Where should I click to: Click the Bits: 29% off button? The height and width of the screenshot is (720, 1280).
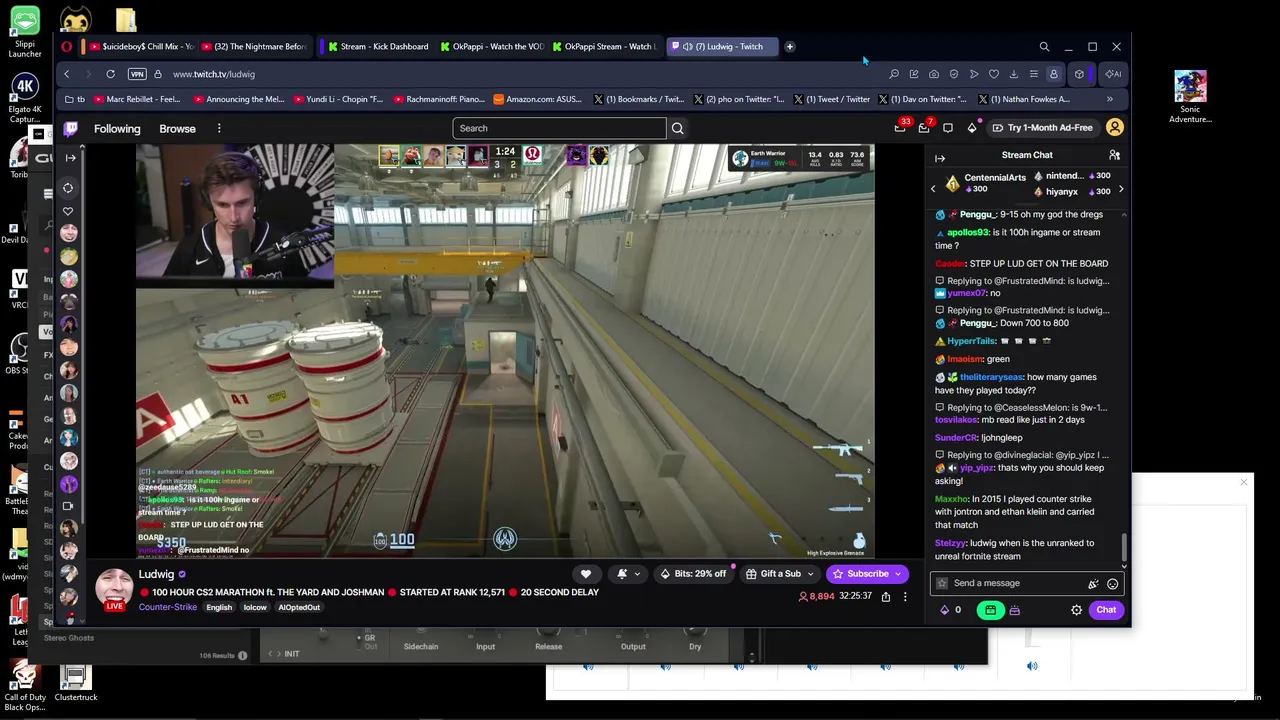693,574
